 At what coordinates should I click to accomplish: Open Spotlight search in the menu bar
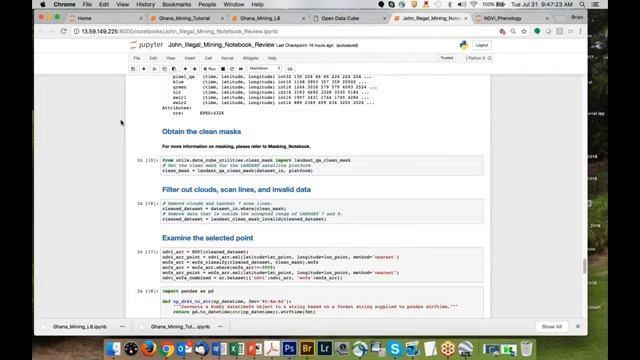pyautogui.click(x=582, y=4)
